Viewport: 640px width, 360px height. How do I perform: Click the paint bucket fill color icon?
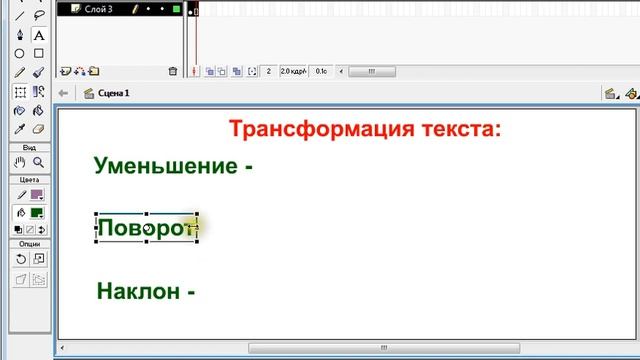click(21, 213)
